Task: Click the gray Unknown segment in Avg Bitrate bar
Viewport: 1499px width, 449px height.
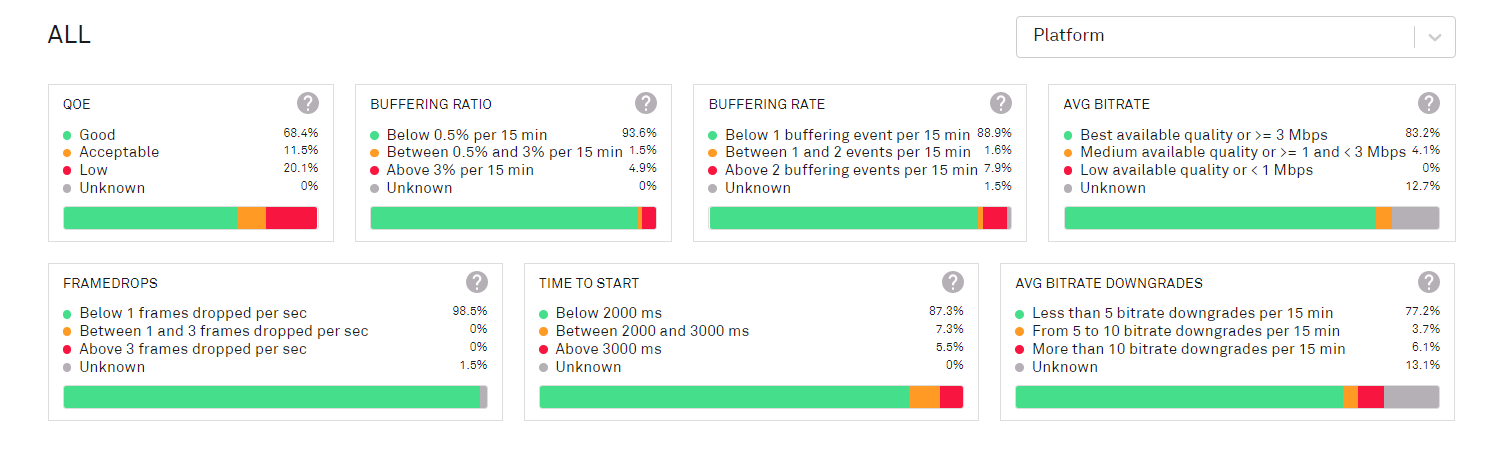Action: point(1414,218)
